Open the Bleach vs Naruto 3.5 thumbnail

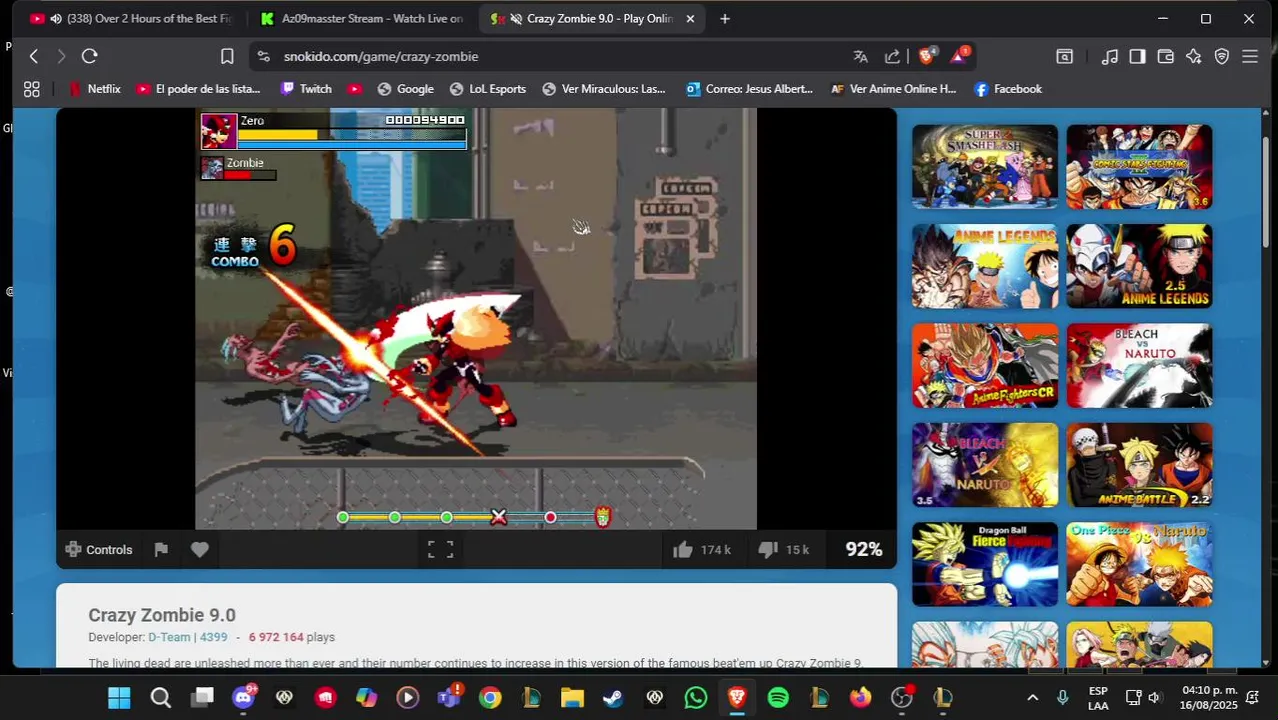[x=985, y=465]
